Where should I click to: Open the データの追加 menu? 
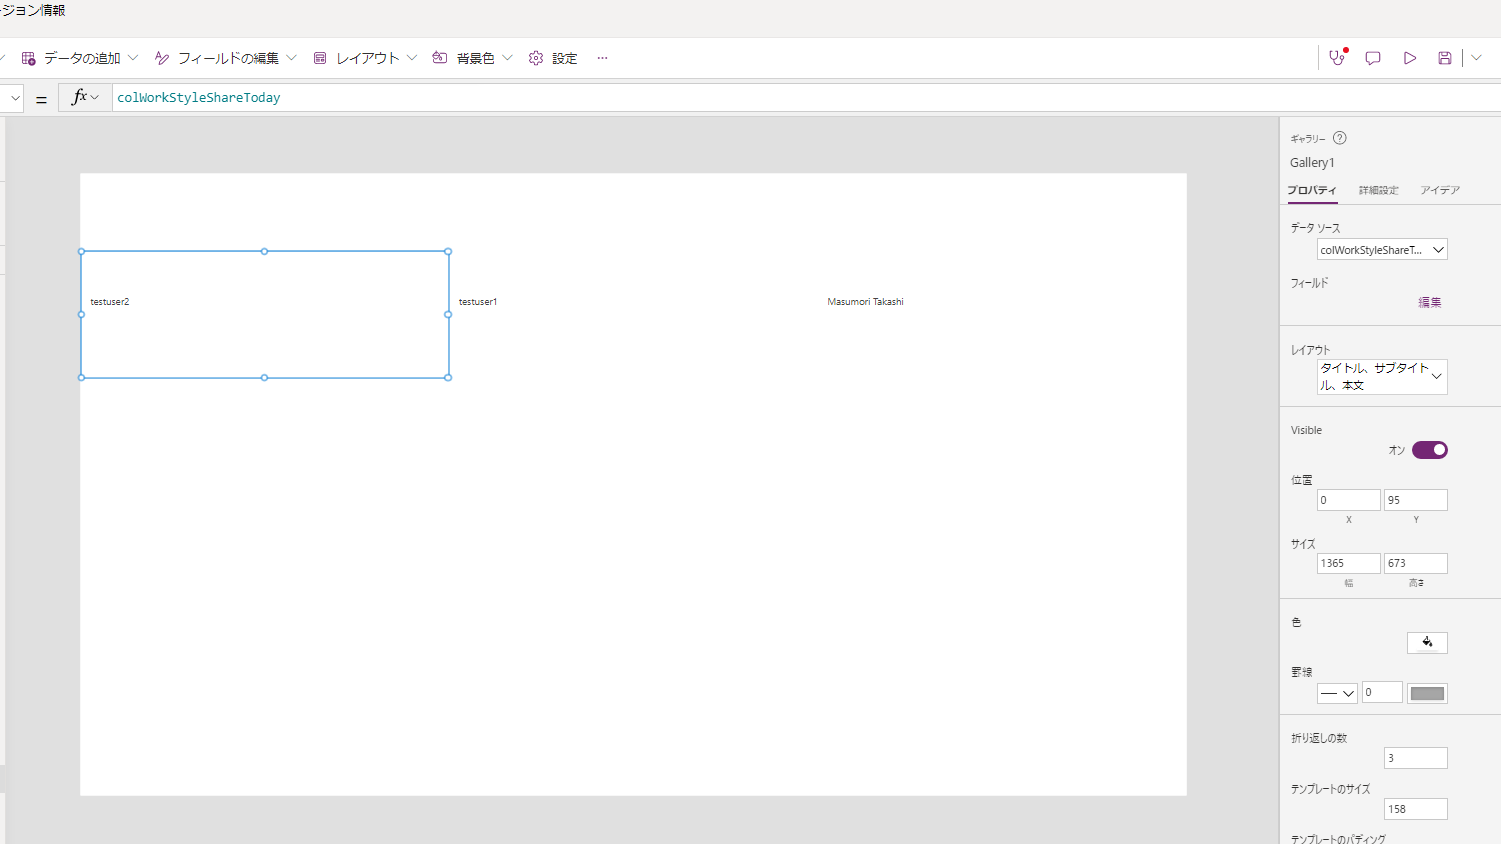79,58
